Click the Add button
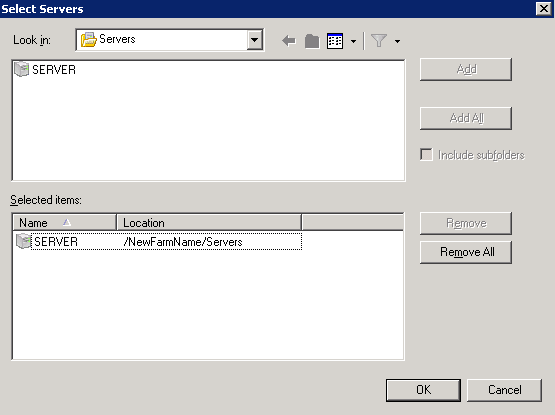This screenshot has width=555, height=415. [466, 69]
